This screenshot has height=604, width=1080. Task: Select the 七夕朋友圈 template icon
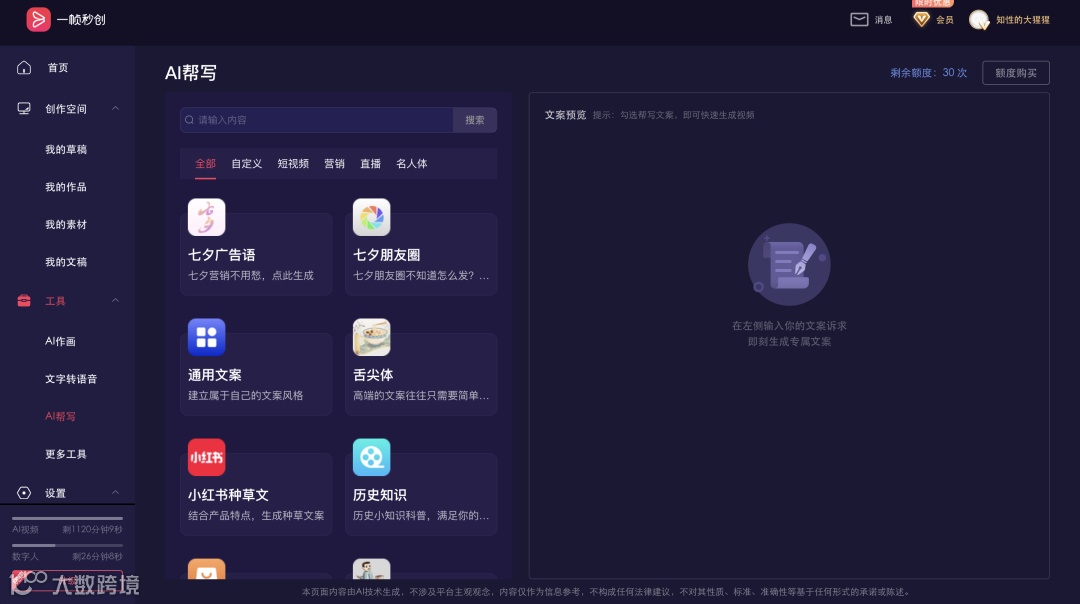point(371,217)
